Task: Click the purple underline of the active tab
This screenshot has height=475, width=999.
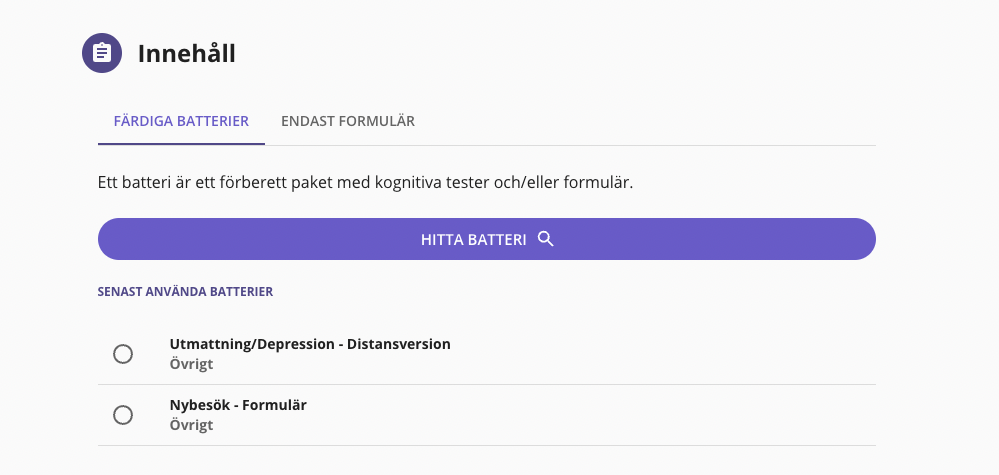Action: (181, 144)
